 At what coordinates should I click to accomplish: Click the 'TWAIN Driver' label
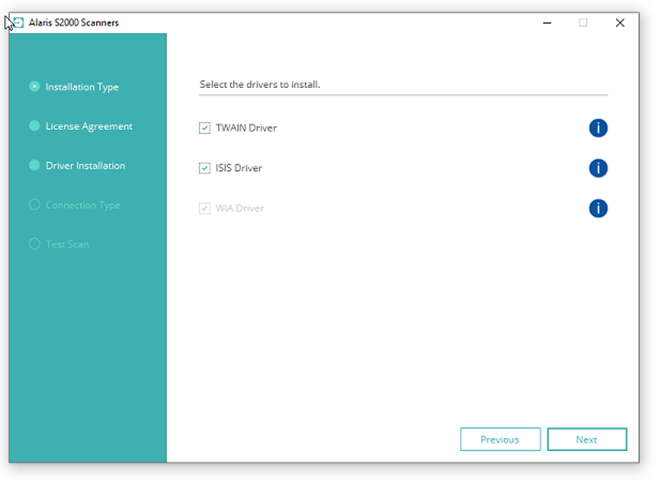246,128
